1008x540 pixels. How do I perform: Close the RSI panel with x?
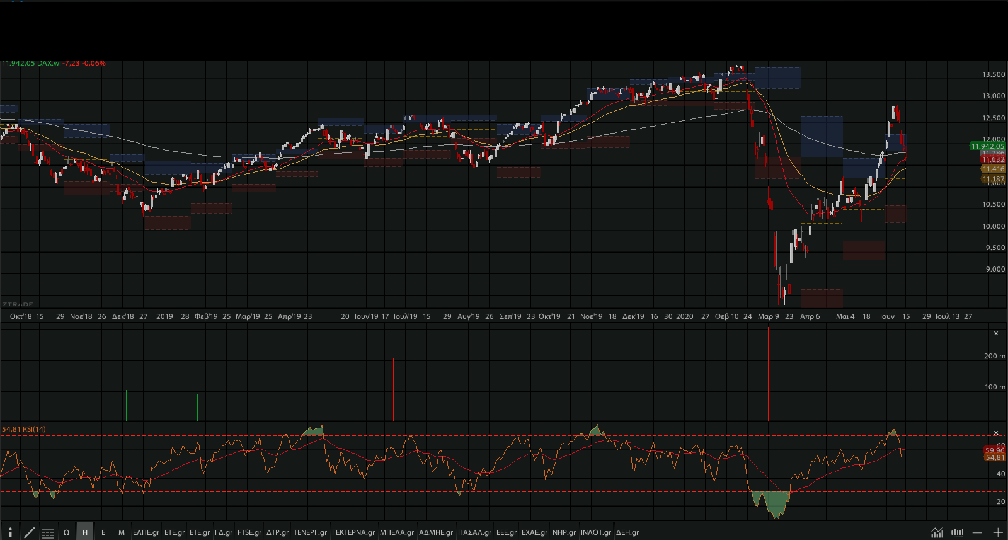[996, 432]
